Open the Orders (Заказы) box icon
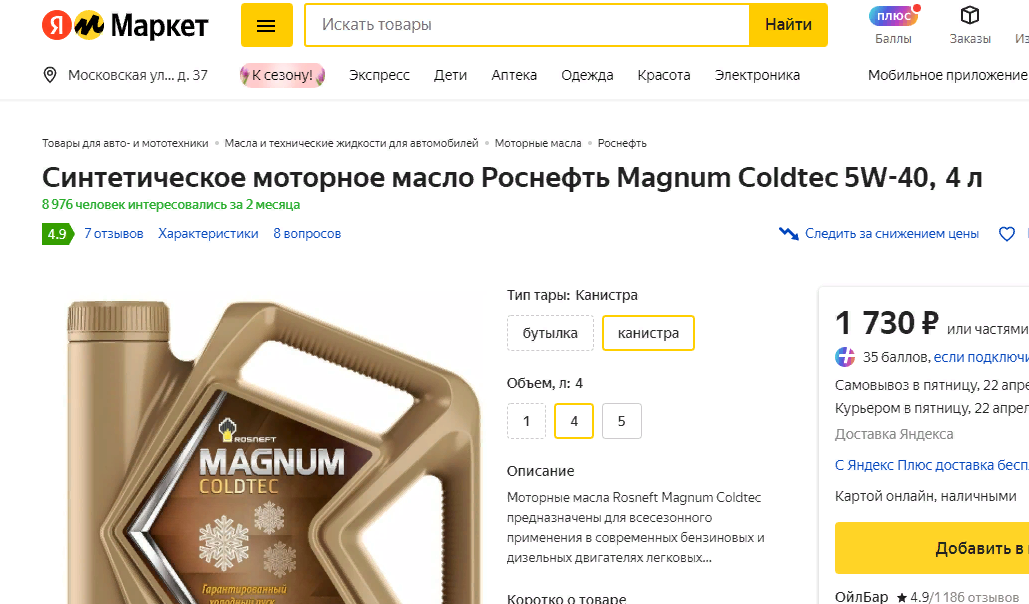The width and height of the screenshot is (1029, 604). point(969,15)
